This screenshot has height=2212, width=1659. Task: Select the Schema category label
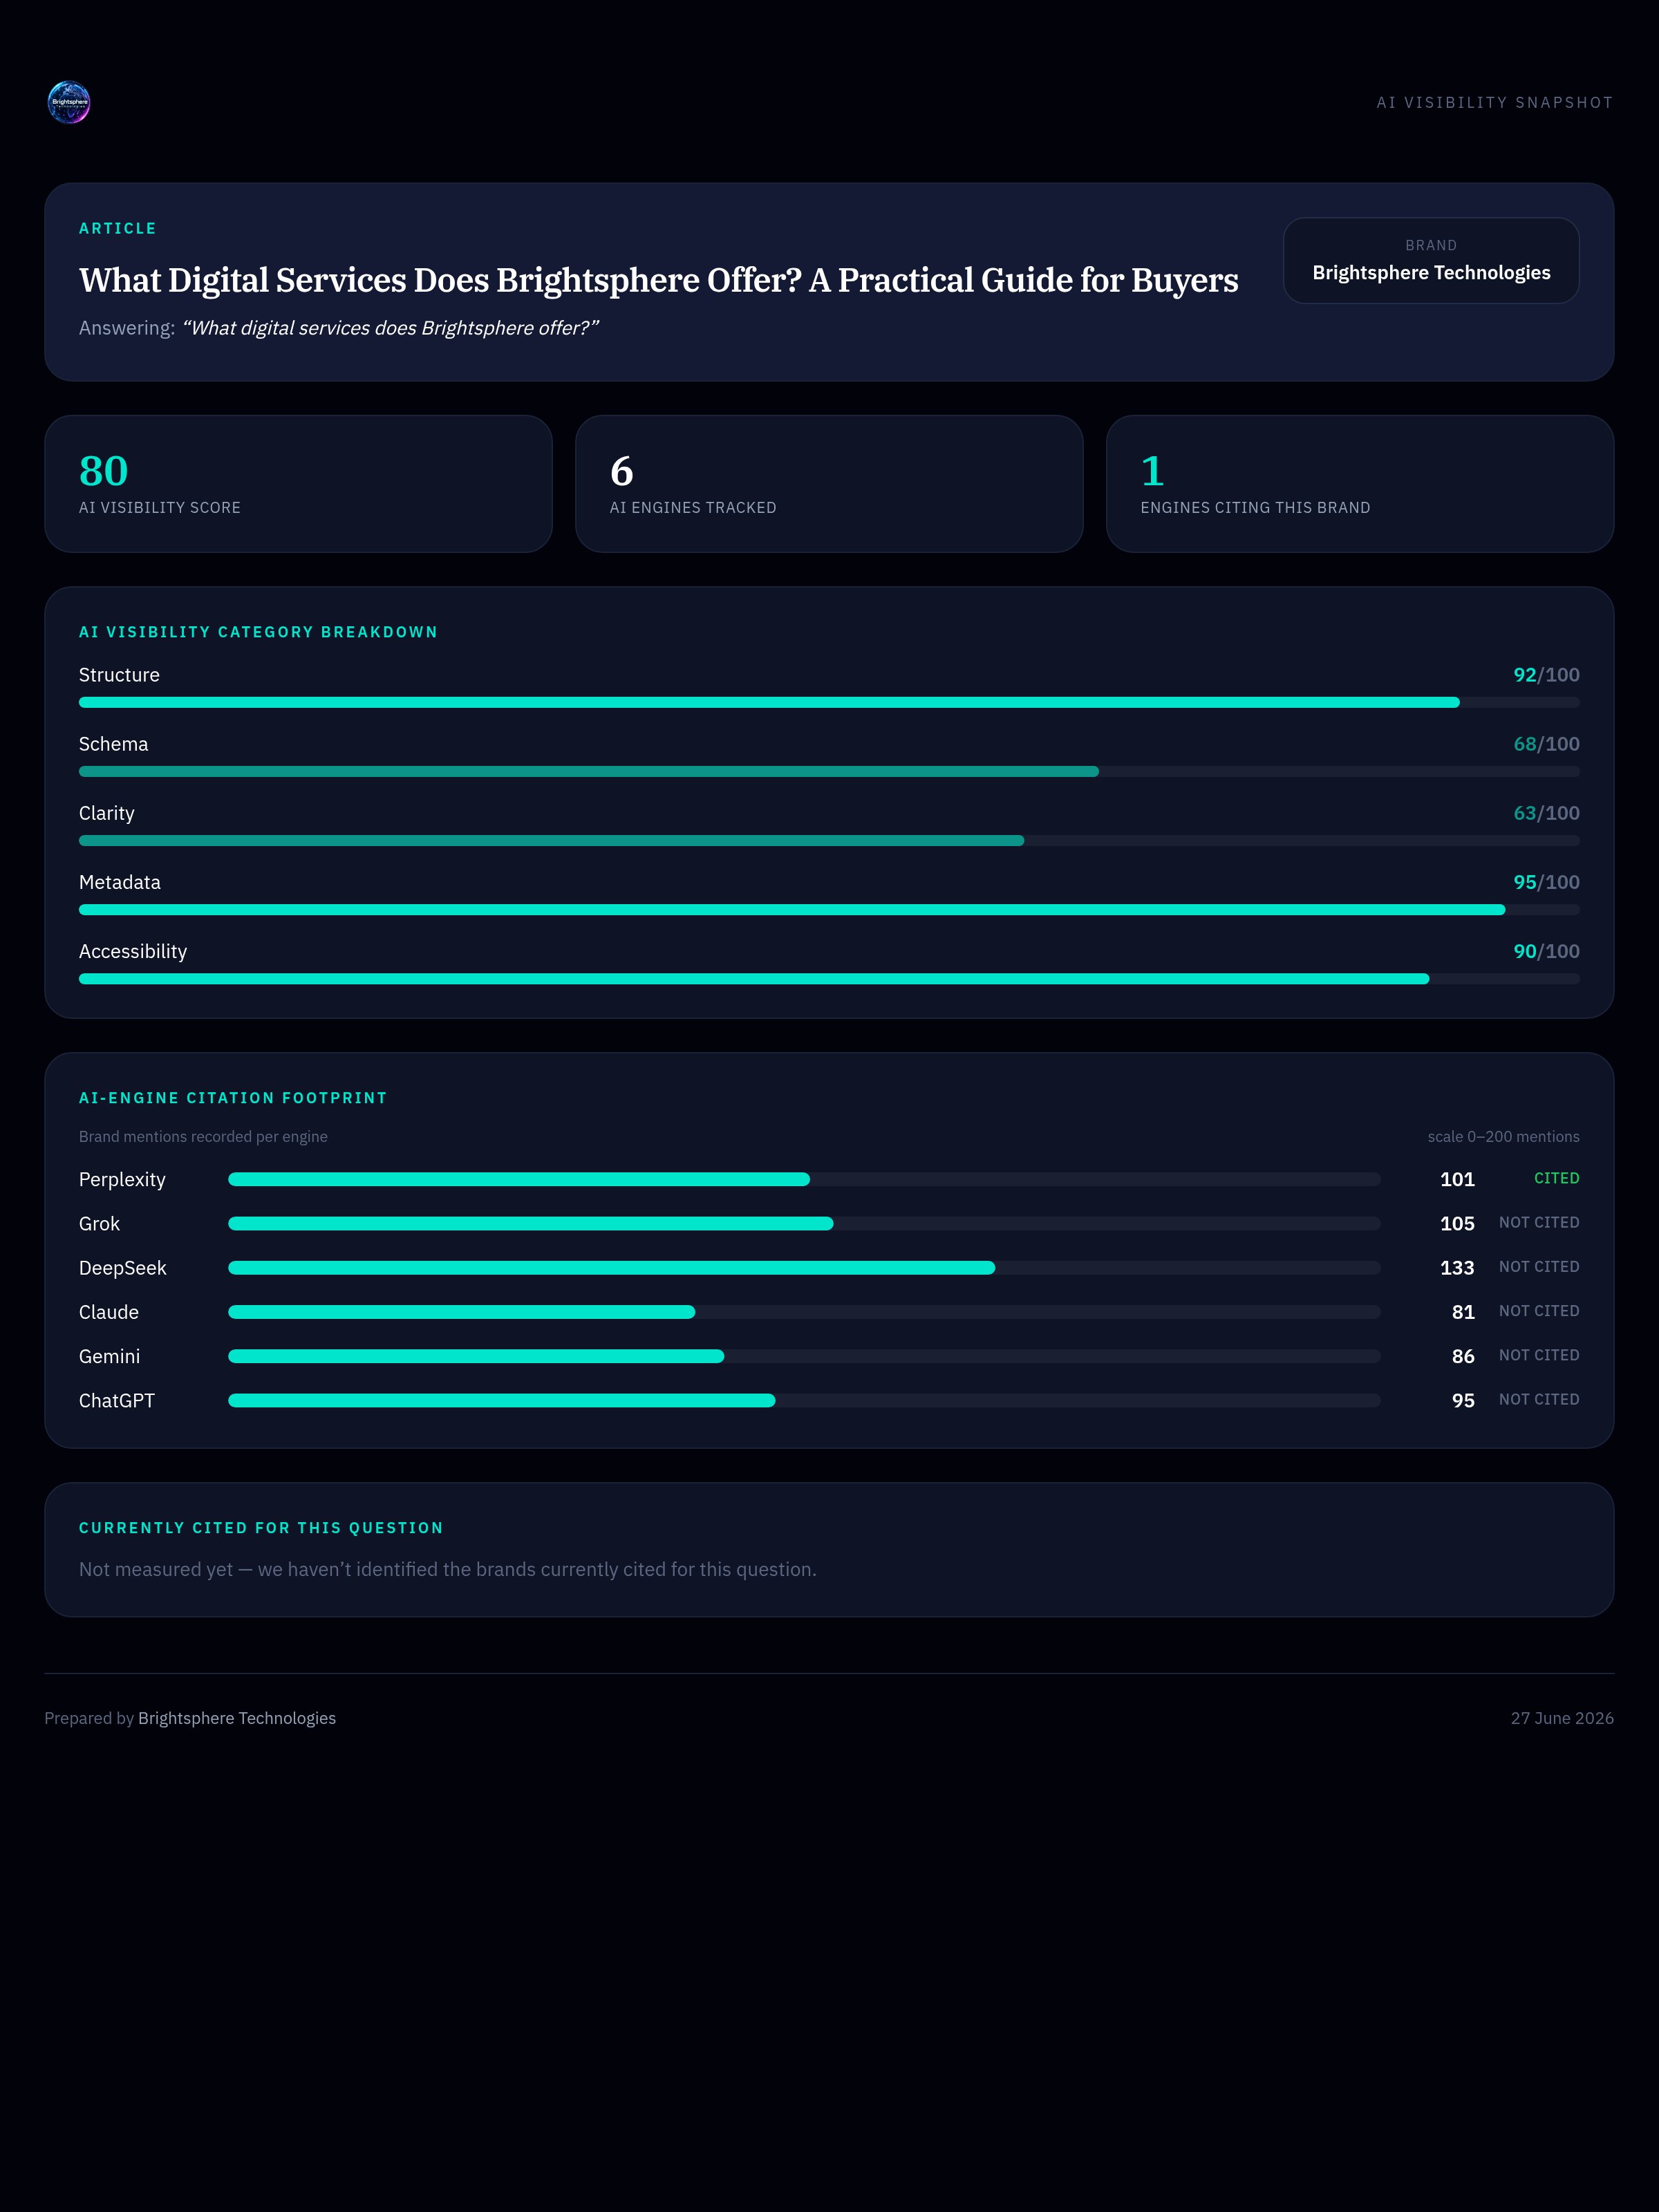pyautogui.click(x=113, y=744)
